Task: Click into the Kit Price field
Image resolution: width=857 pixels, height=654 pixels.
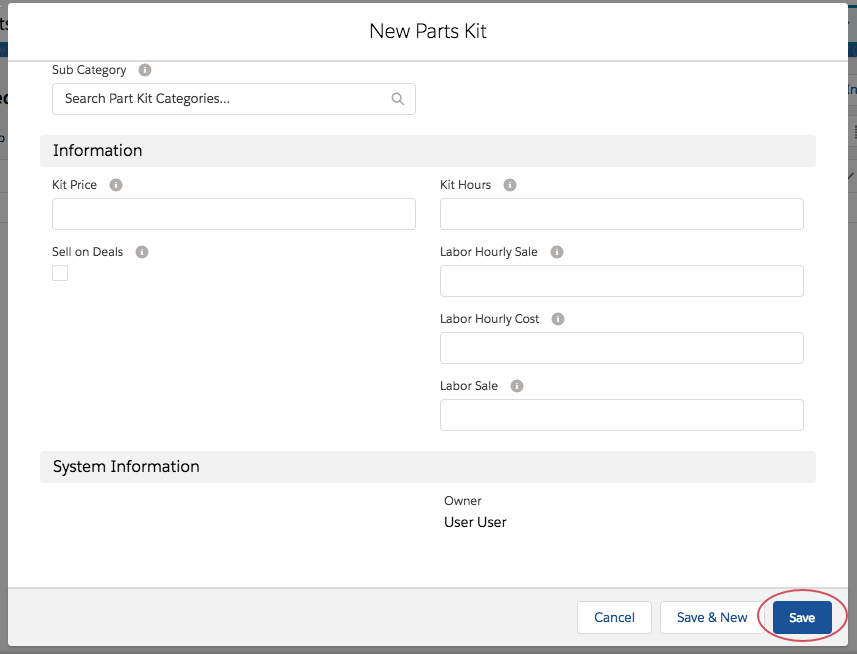Action: click(234, 214)
